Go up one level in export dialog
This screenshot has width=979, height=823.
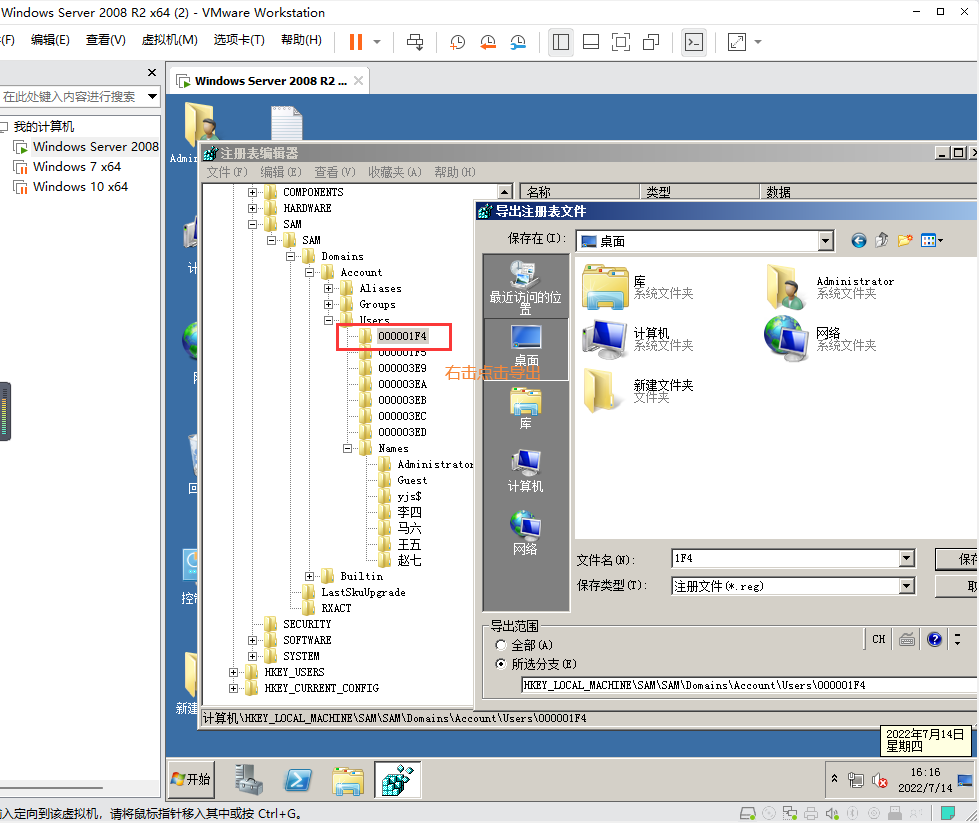pyautogui.click(x=882, y=240)
